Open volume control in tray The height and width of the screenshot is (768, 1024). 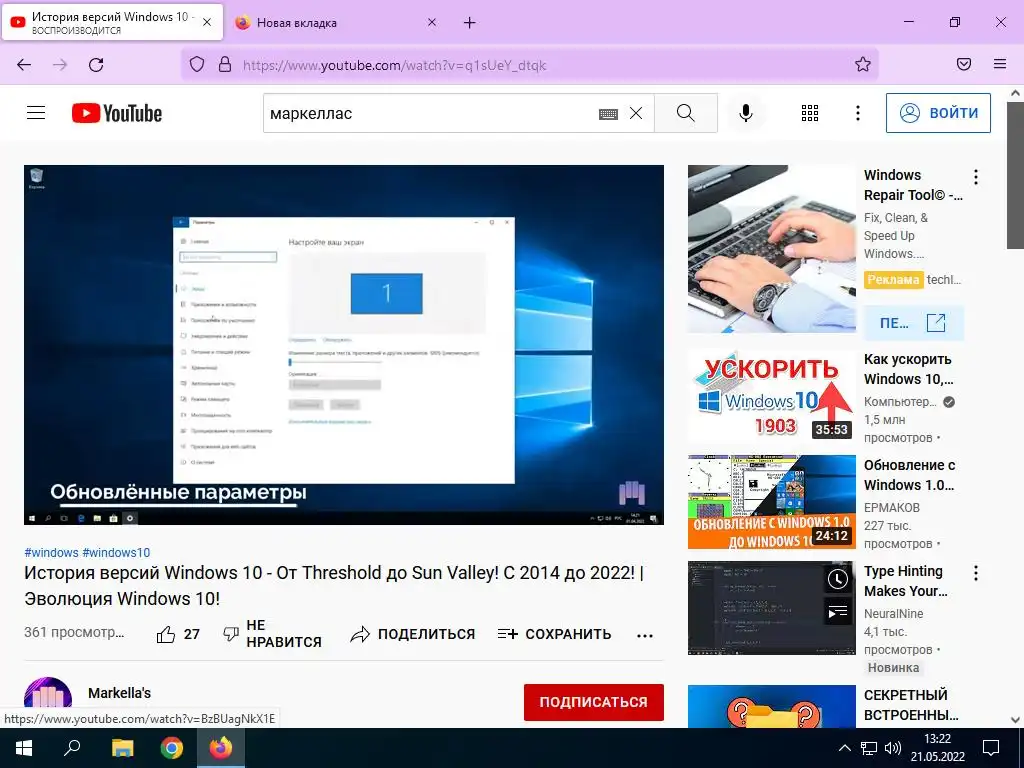pyautogui.click(x=892, y=748)
